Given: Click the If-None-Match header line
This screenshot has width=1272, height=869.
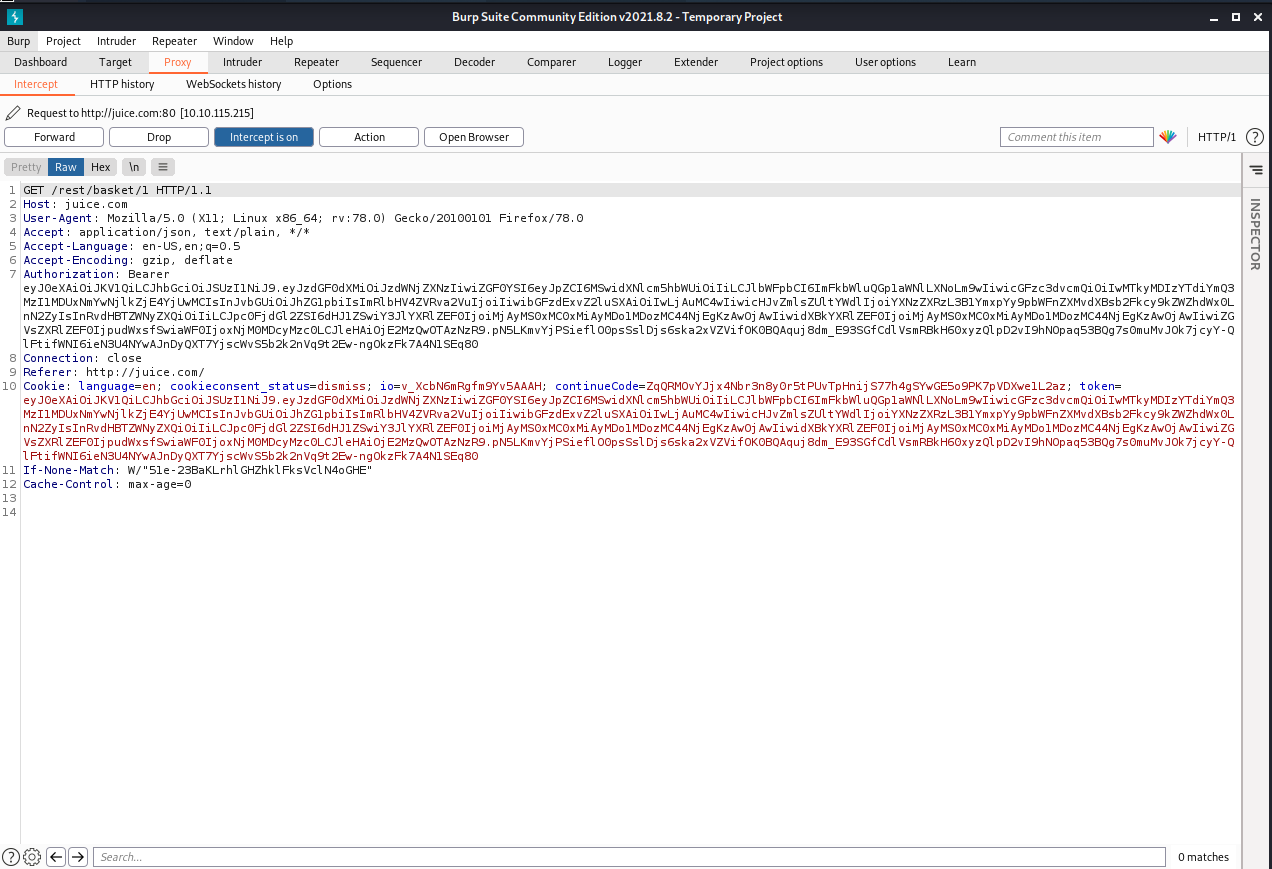Looking at the screenshot, I should pos(197,470).
